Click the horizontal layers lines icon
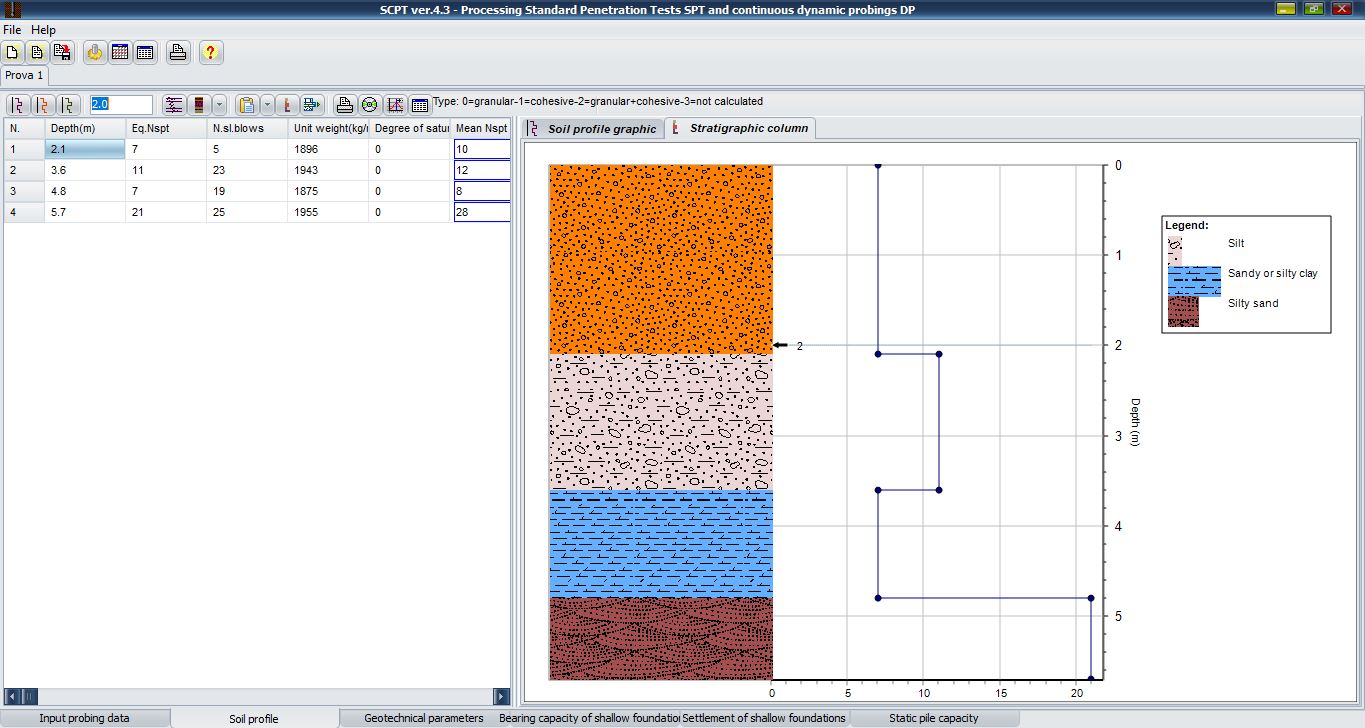Screen dimensions: 1365x728 tap(174, 105)
